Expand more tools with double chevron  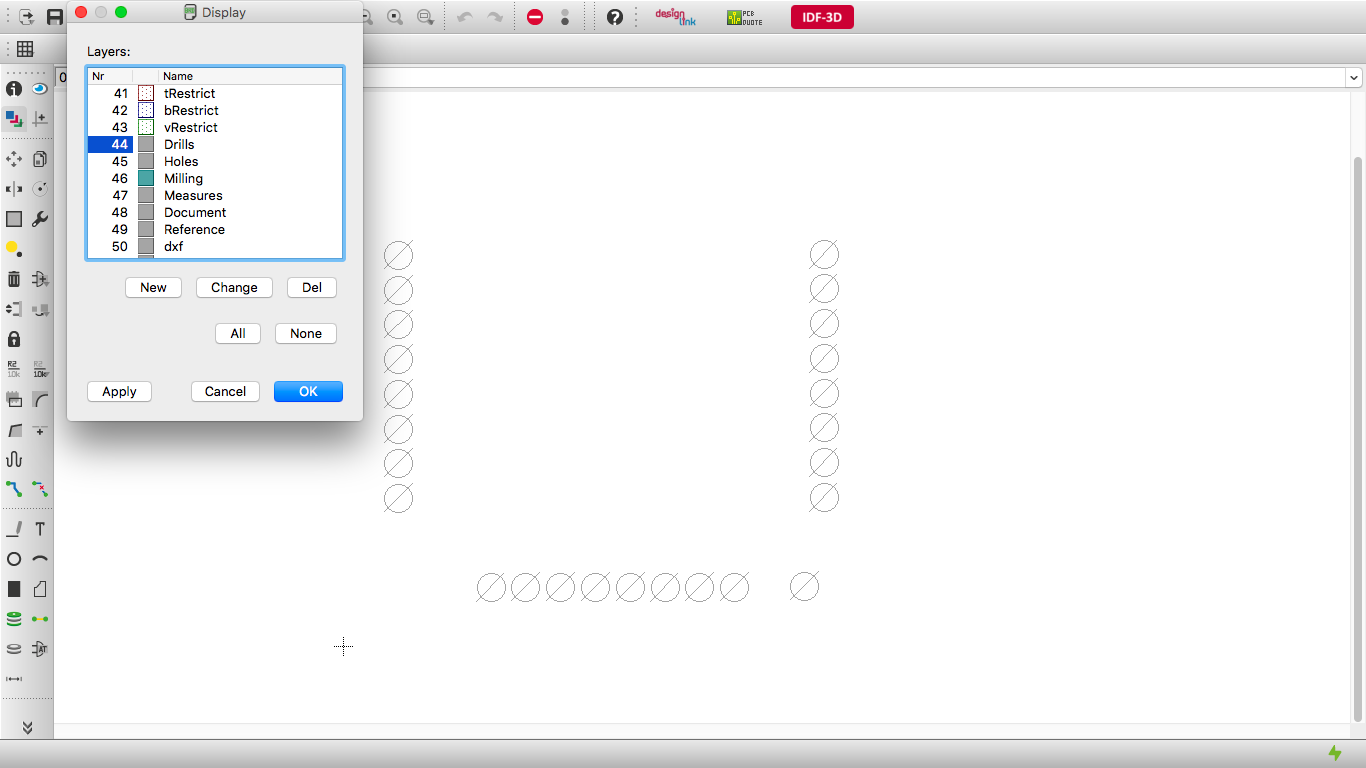tap(27, 728)
